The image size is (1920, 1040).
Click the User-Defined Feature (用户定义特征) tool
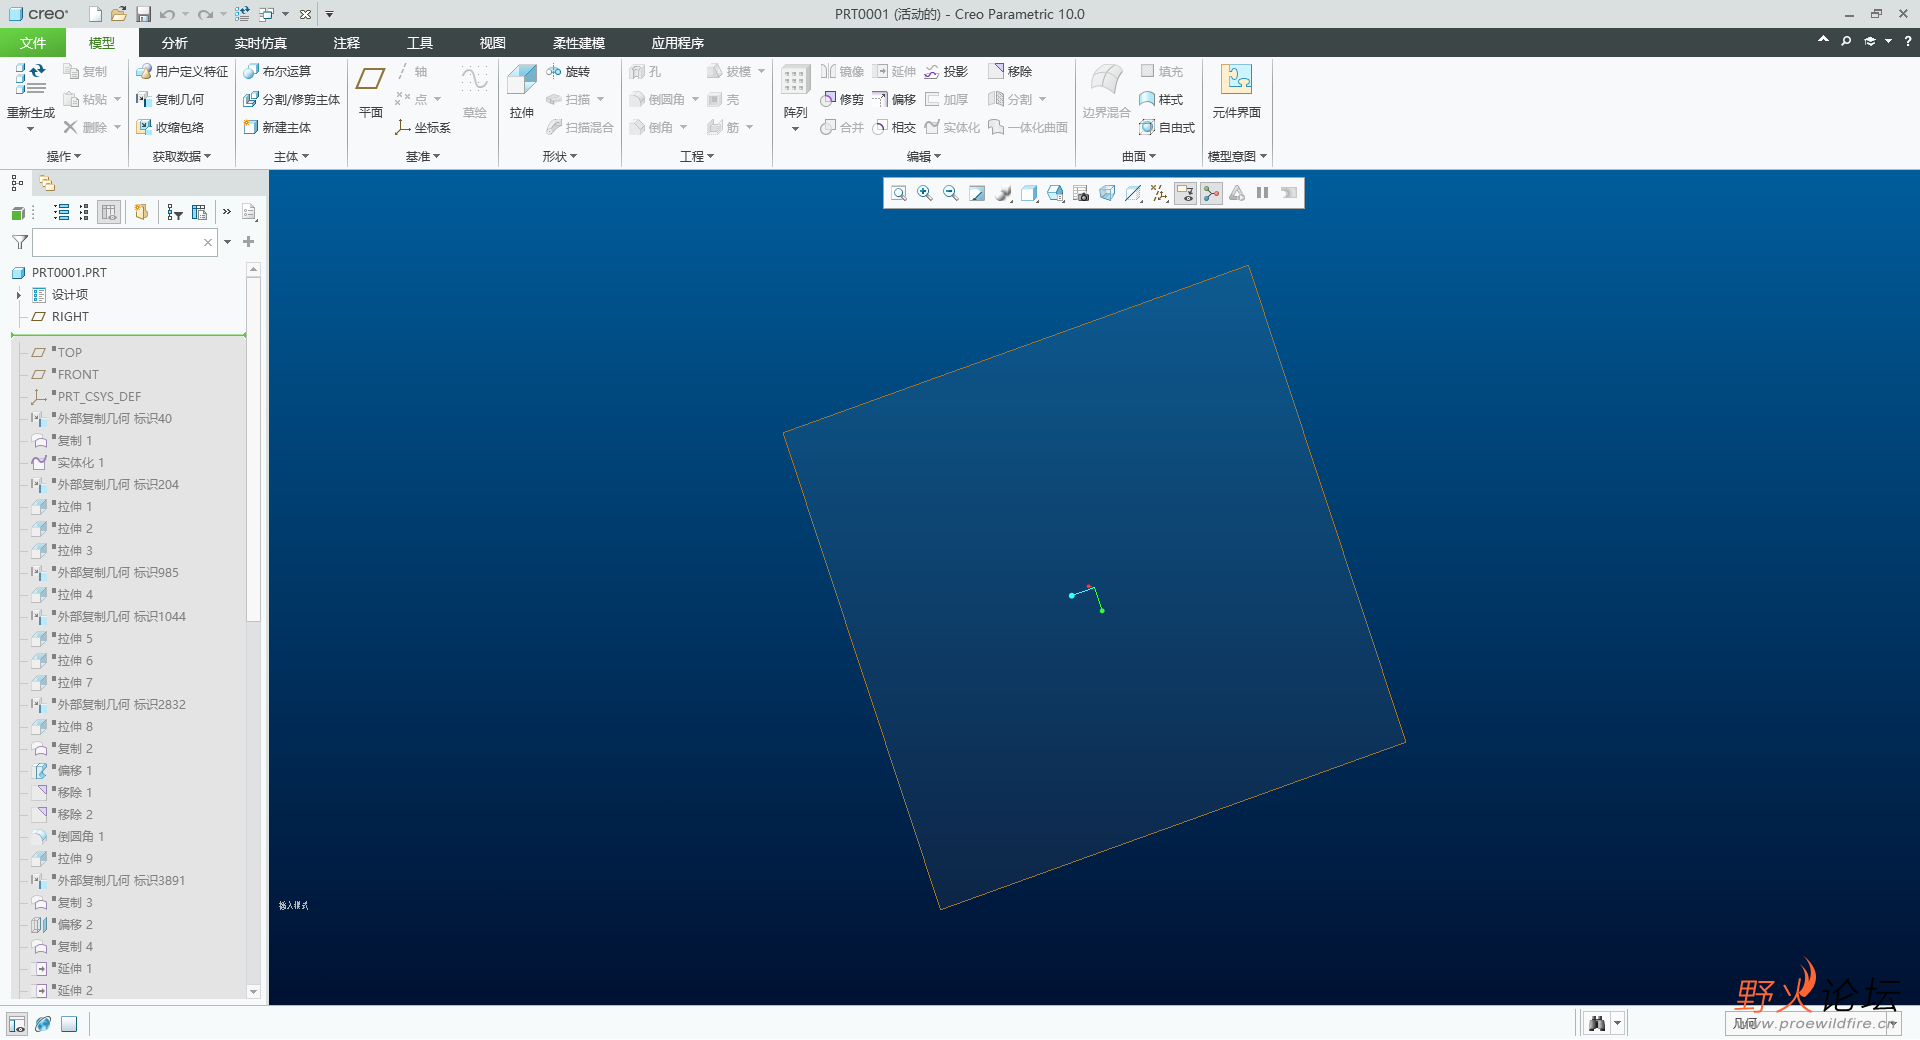click(x=182, y=72)
